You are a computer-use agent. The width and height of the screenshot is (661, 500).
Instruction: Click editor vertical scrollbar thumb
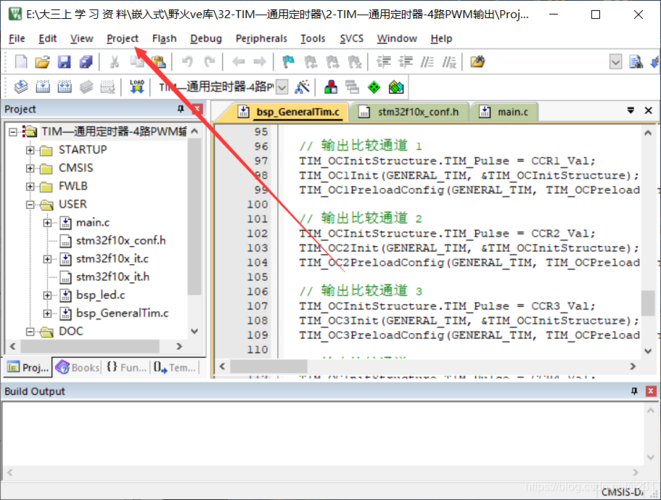[648, 303]
